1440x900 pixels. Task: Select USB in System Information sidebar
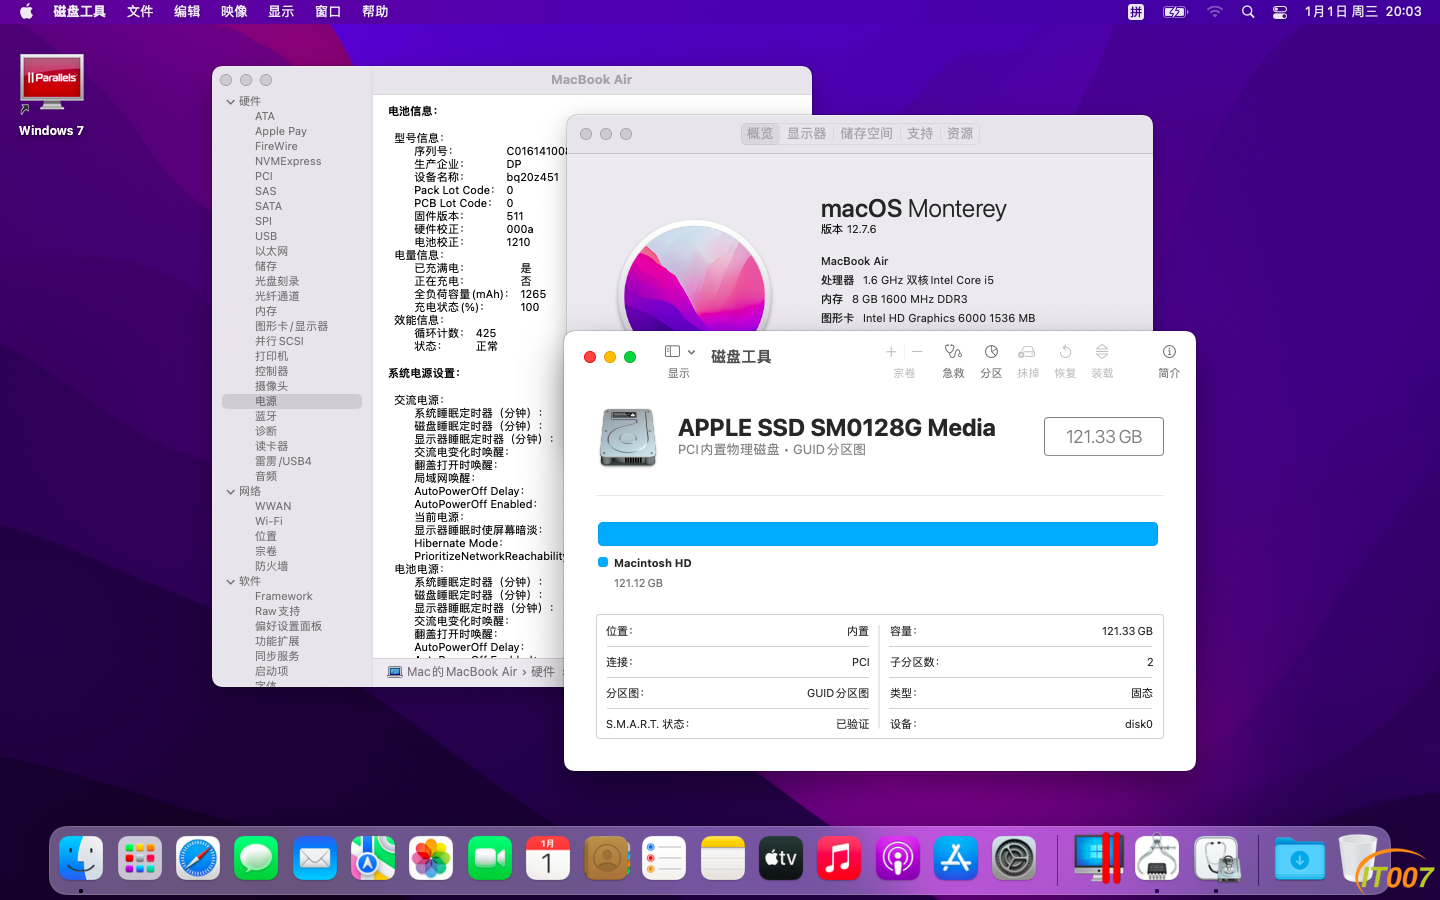coord(292,236)
